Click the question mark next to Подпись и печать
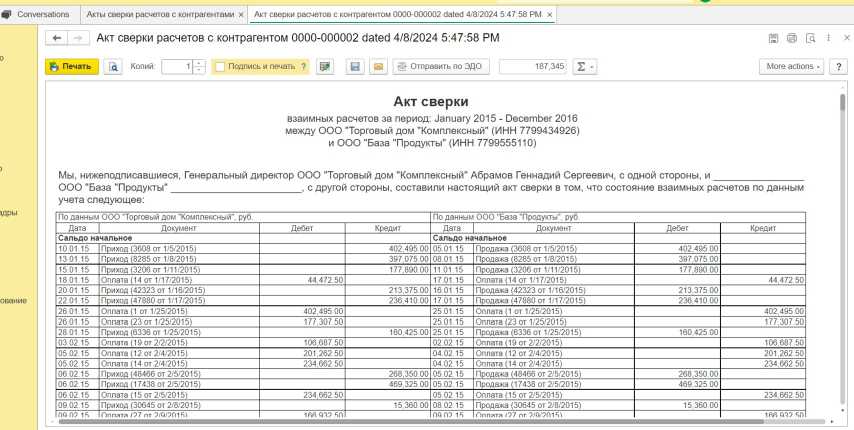Image resolution: width=854 pixels, height=430 pixels. click(x=303, y=66)
